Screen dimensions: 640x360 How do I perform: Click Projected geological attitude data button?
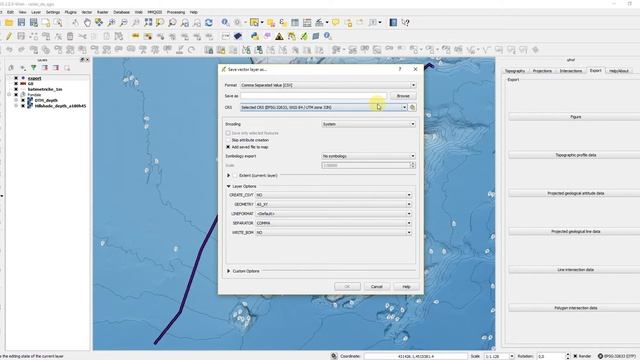coord(575,193)
